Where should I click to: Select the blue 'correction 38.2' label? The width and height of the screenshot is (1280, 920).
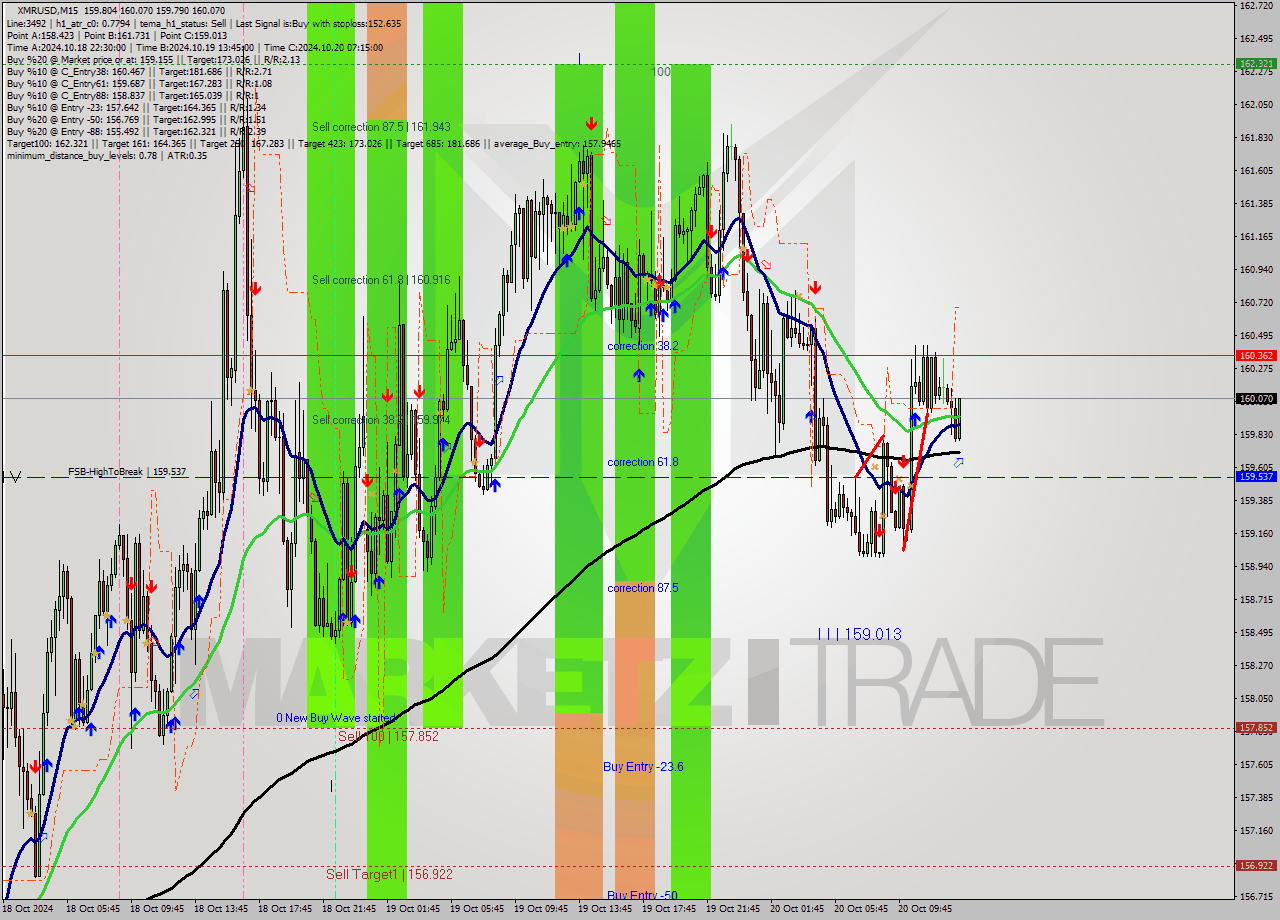[x=643, y=346]
